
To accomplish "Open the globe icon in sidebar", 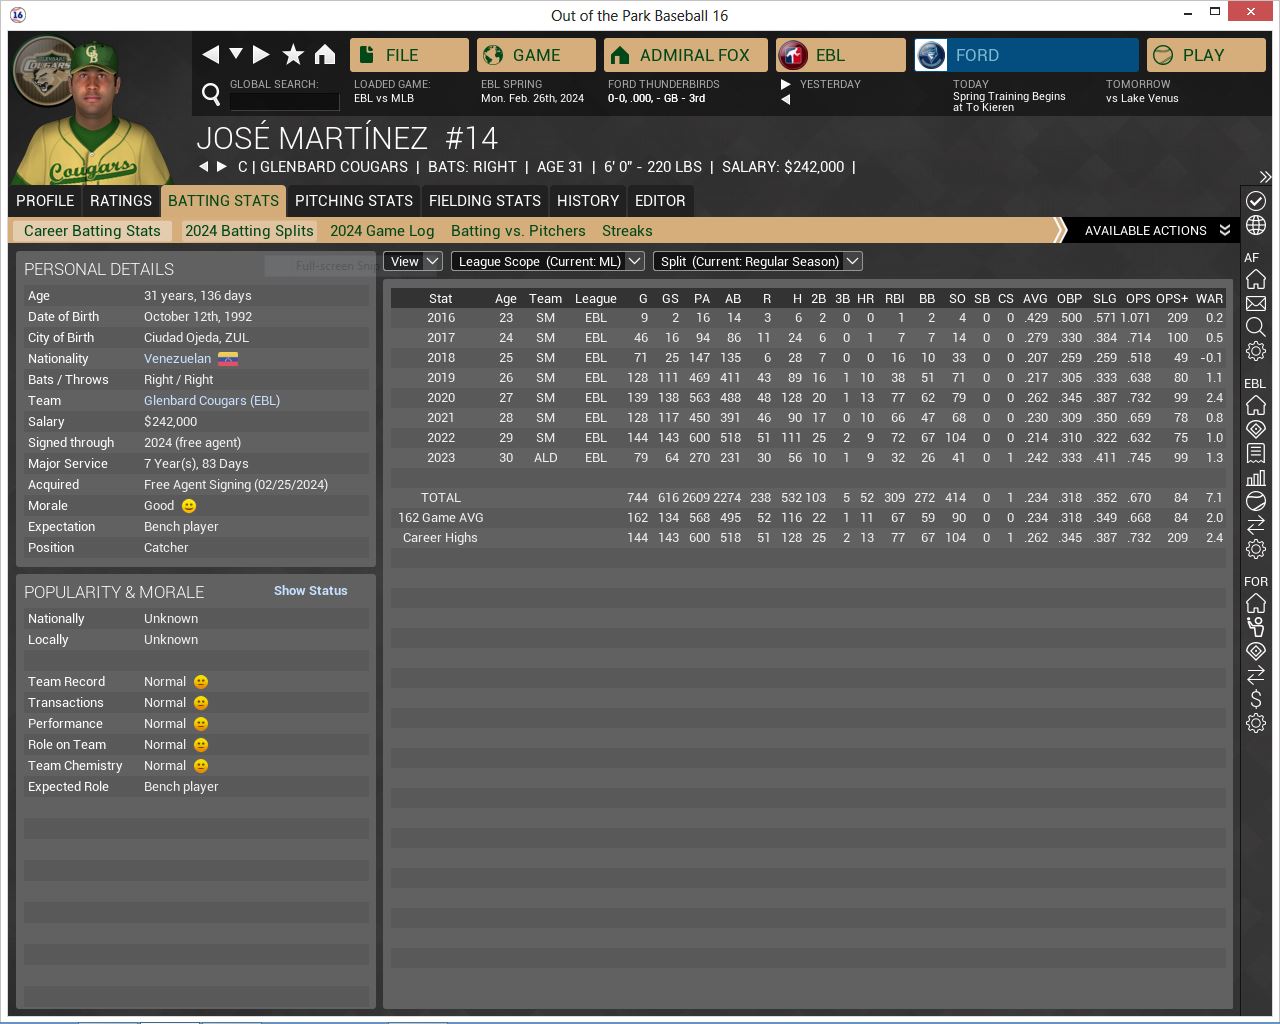I will point(1256,225).
